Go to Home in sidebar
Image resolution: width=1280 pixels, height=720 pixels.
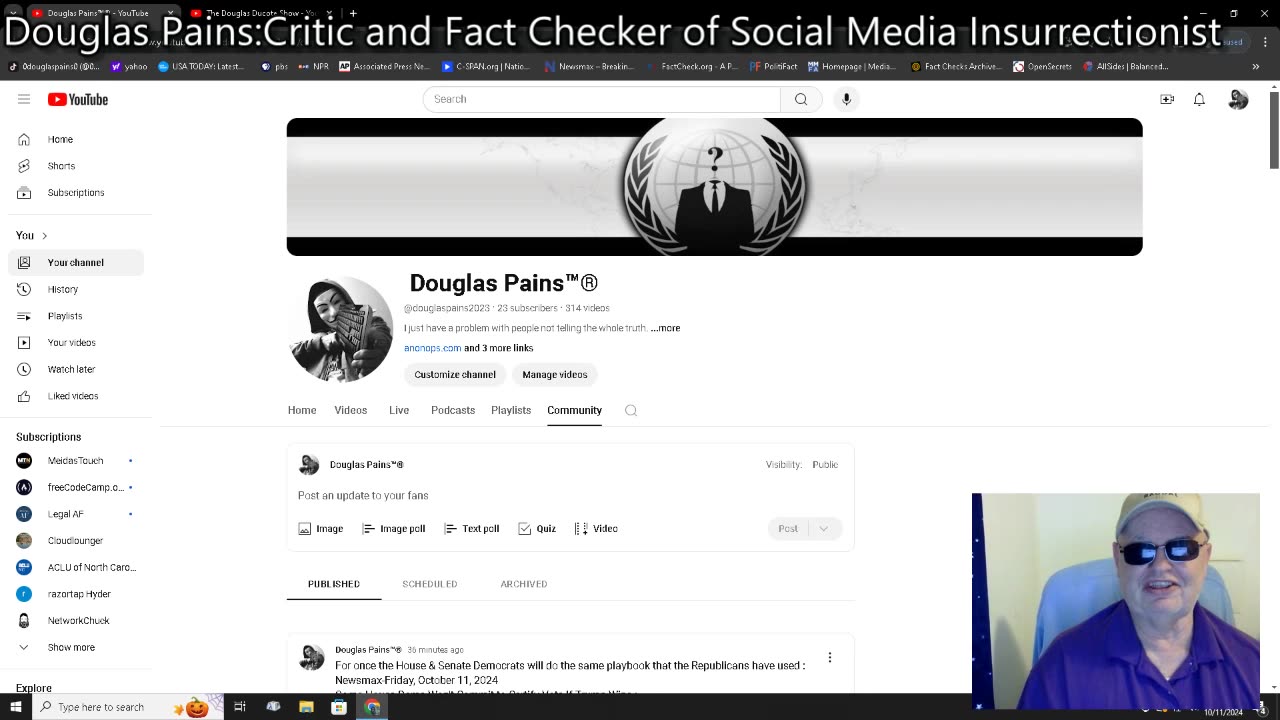pos(76,139)
